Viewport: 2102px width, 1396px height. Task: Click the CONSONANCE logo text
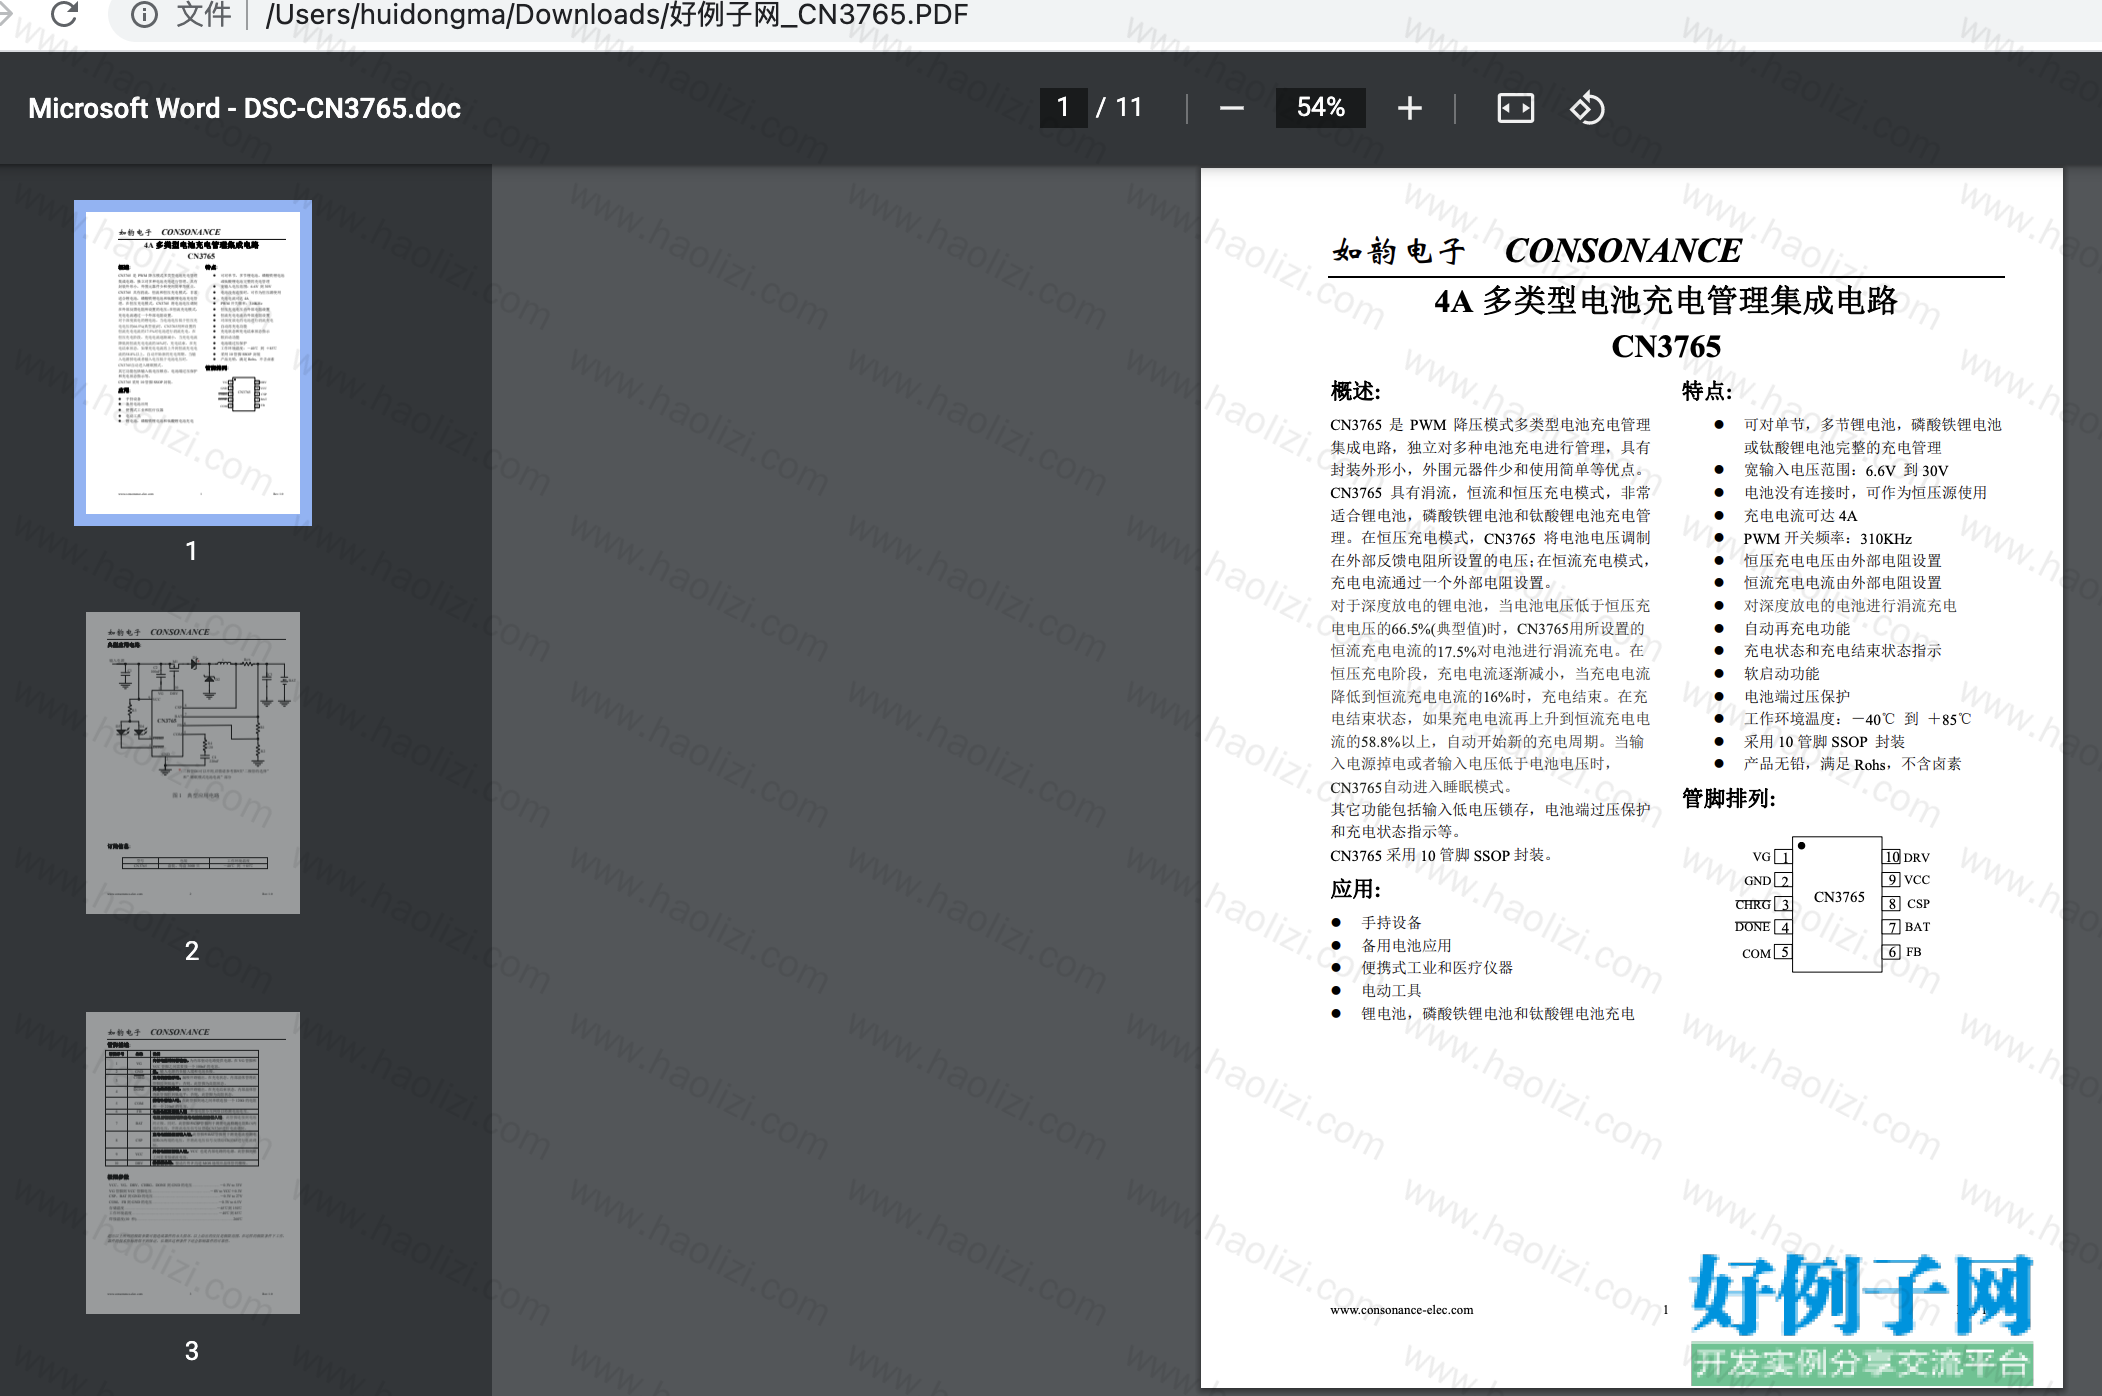click(1622, 250)
